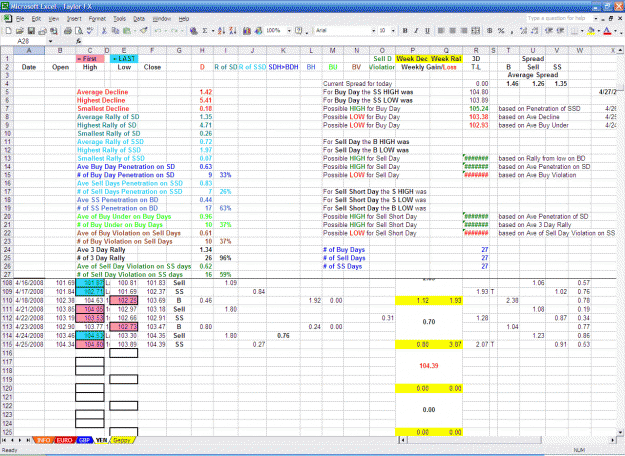625x456 pixels.
Task: Click in the Type a question for help box
Action: coord(558,18)
